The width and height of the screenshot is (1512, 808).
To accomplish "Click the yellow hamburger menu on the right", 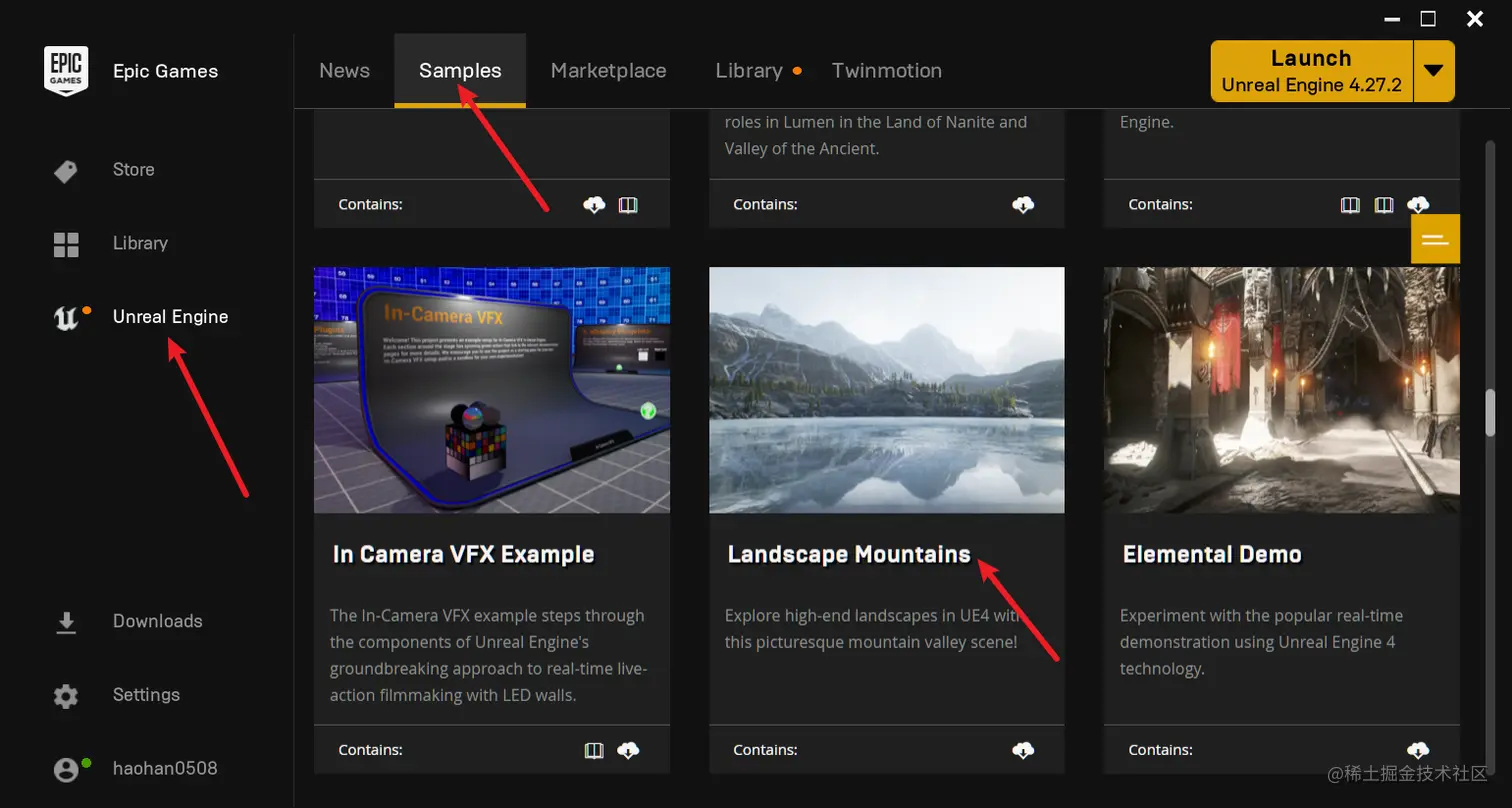I will [1435, 238].
